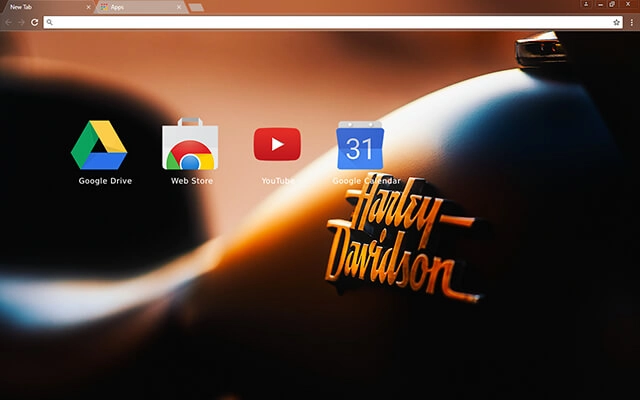
Task: Open a new tab with the new-tab button
Action: tap(196, 7)
